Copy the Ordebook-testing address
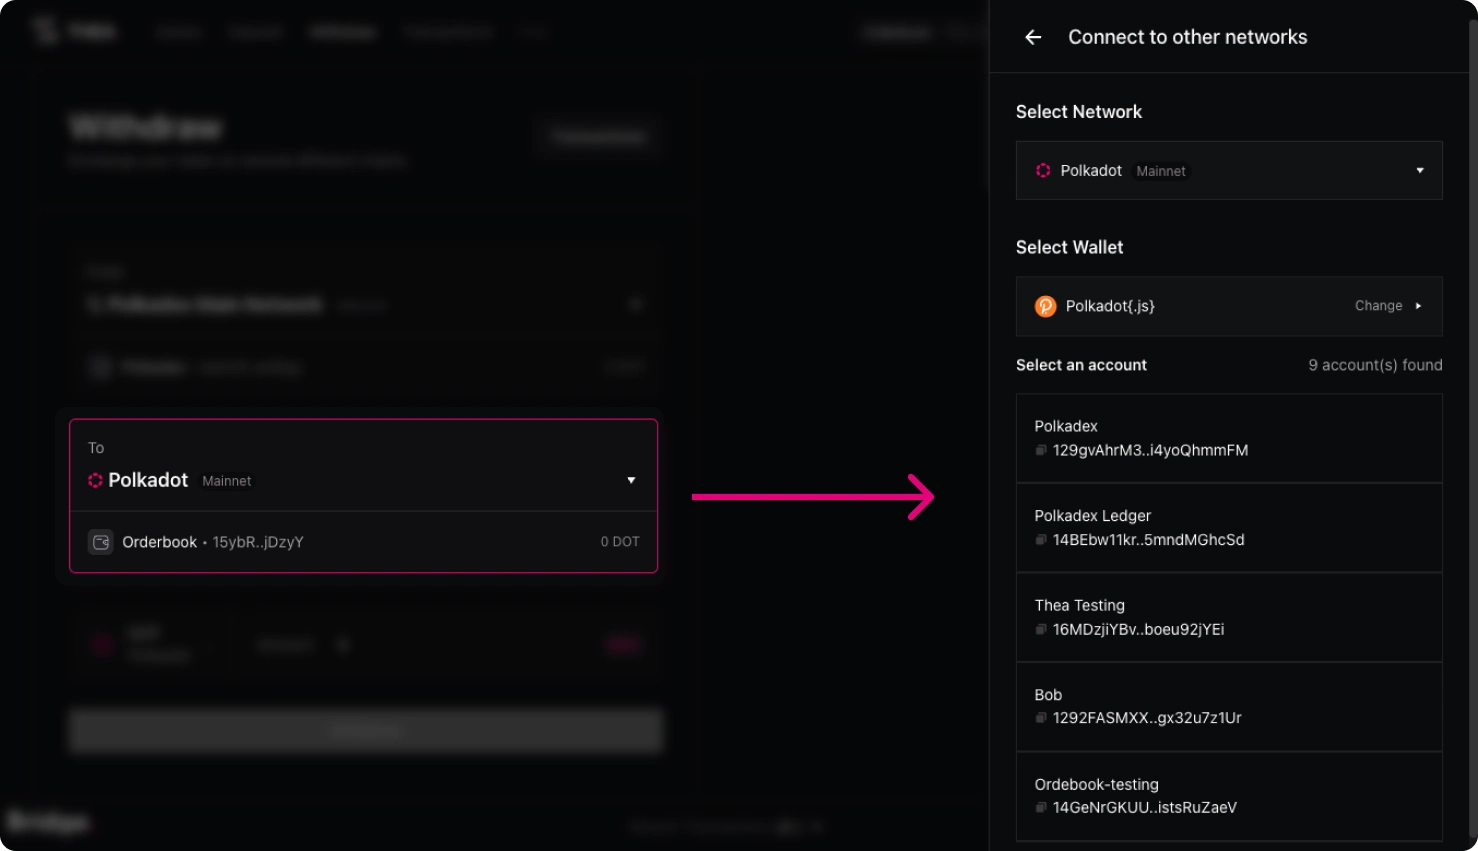The height and width of the screenshot is (851, 1478). tap(1041, 808)
